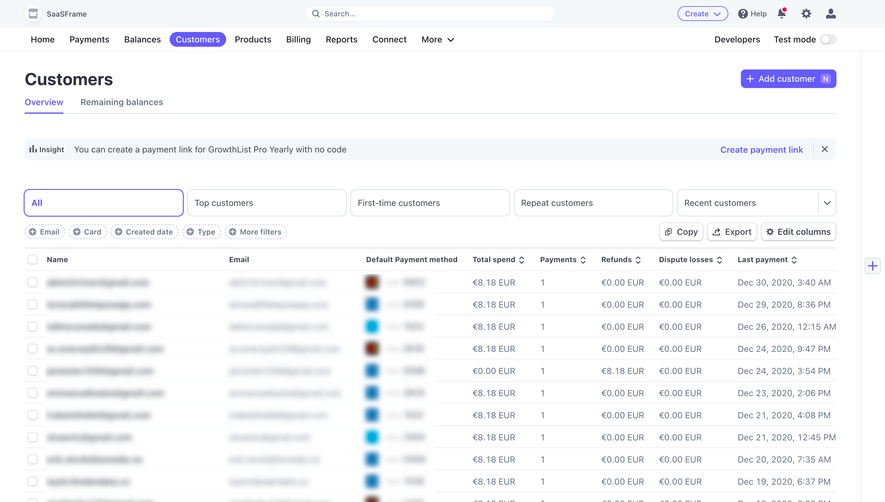Select the Customers nav item
This screenshot has height=502, width=885.
198,40
